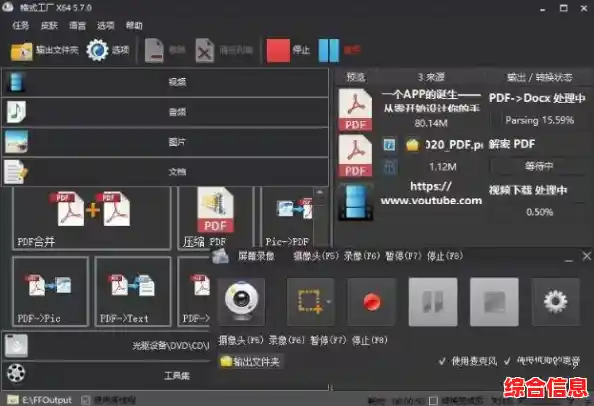Click the 80.14M file size text
The height and width of the screenshot is (406, 594).
[431, 123]
